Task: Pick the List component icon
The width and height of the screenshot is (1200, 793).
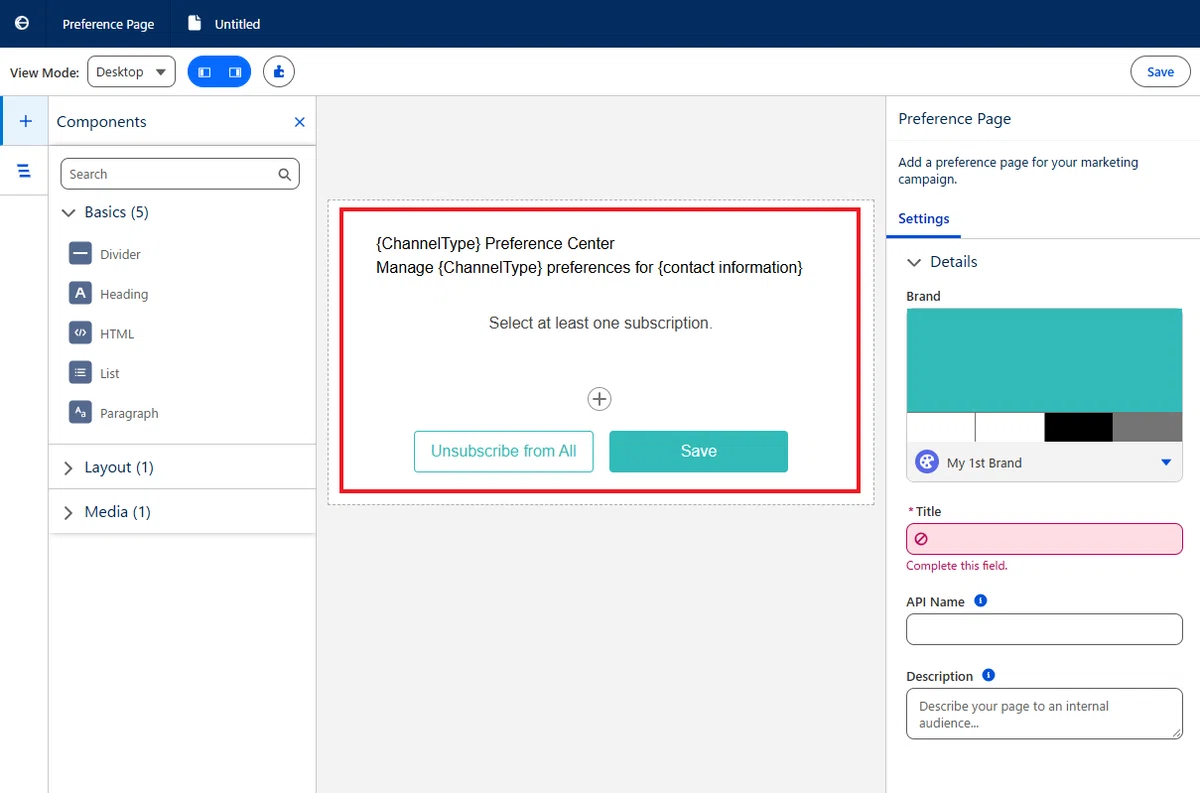Action: [80, 373]
